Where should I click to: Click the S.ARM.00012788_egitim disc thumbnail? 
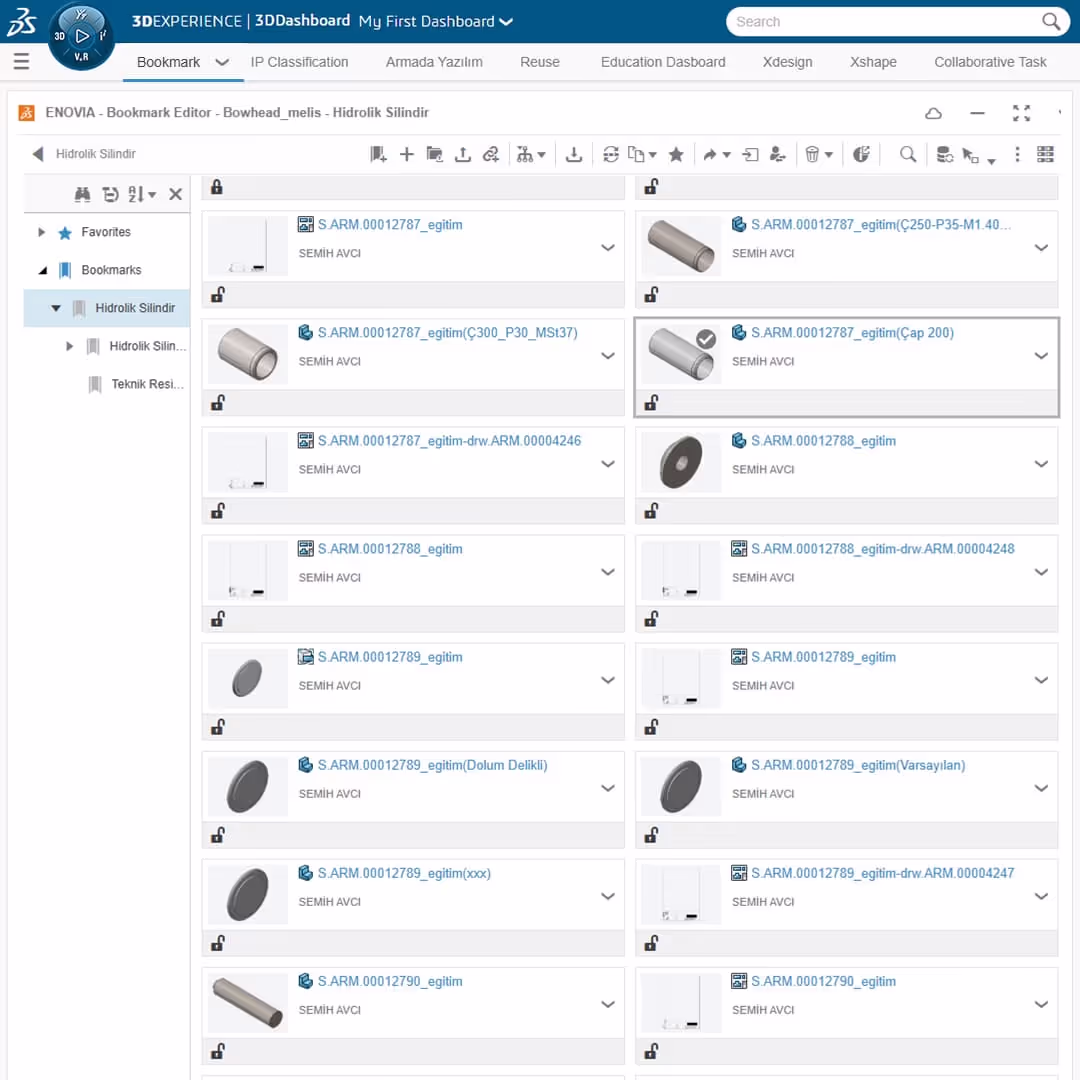(681, 462)
